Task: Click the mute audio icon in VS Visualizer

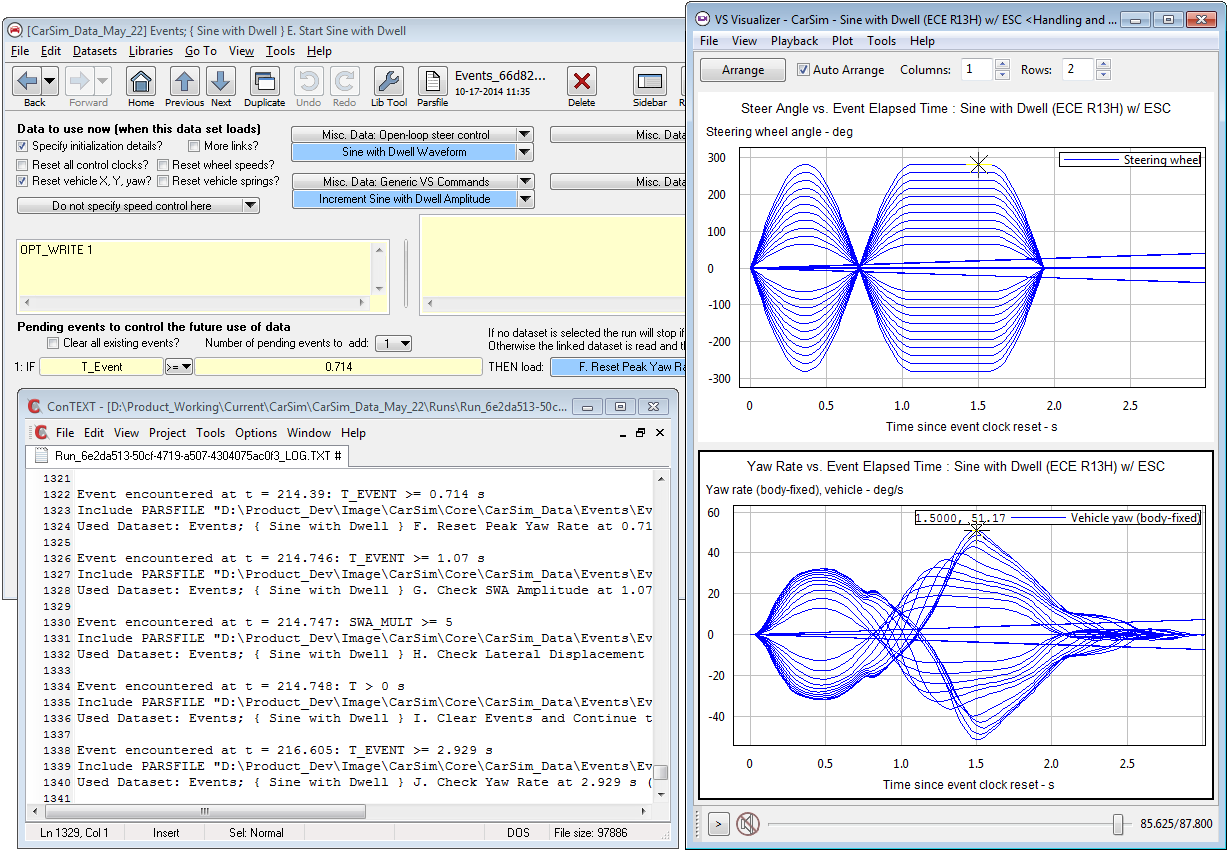Action: pyautogui.click(x=746, y=824)
